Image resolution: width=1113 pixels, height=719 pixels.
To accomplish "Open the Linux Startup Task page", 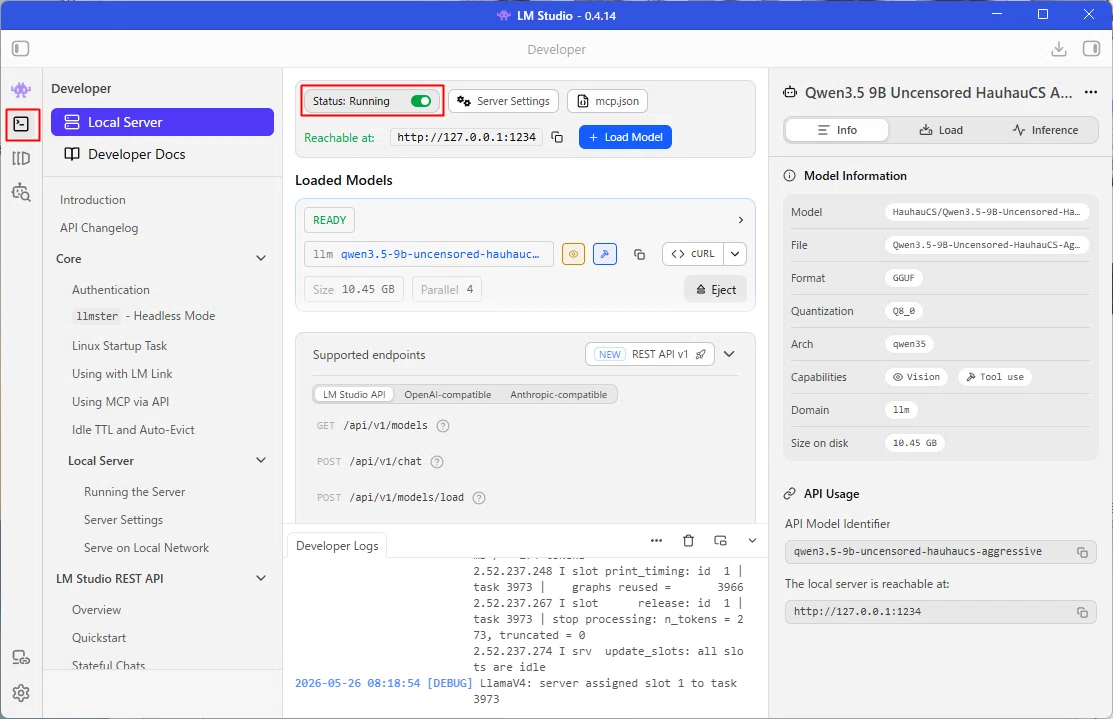I will pyautogui.click(x=119, y=346).
